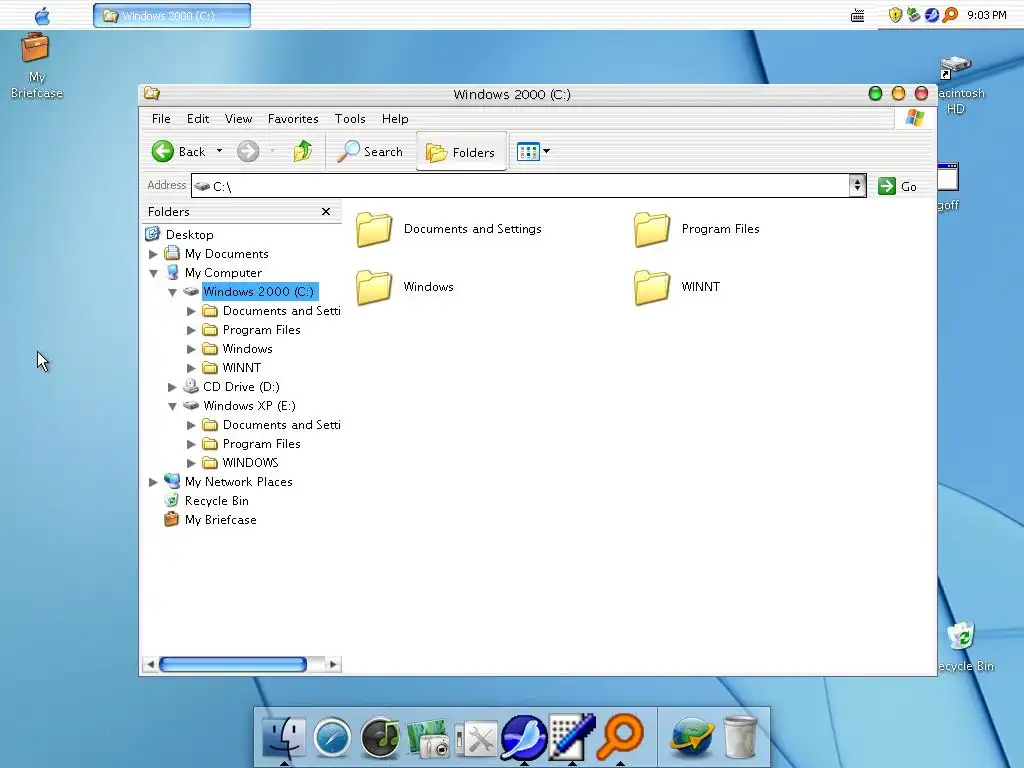1024x768 pixels.
Task: Open the View menu
Action: [238, 119]
